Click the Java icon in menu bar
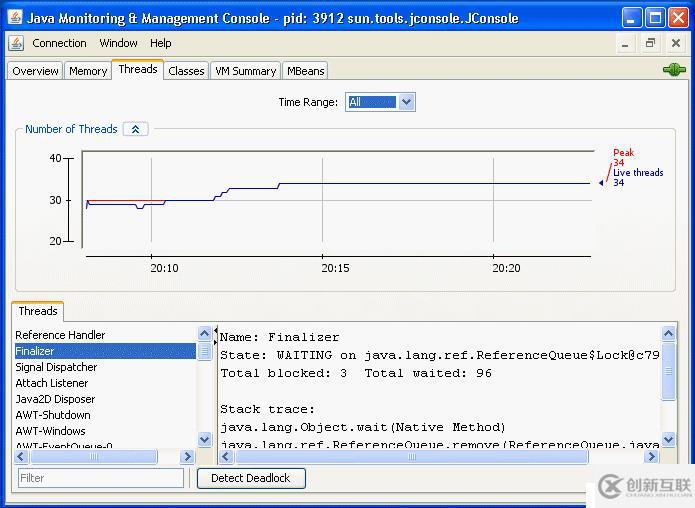This screenshot has width=695, height=508. point(16,43)
